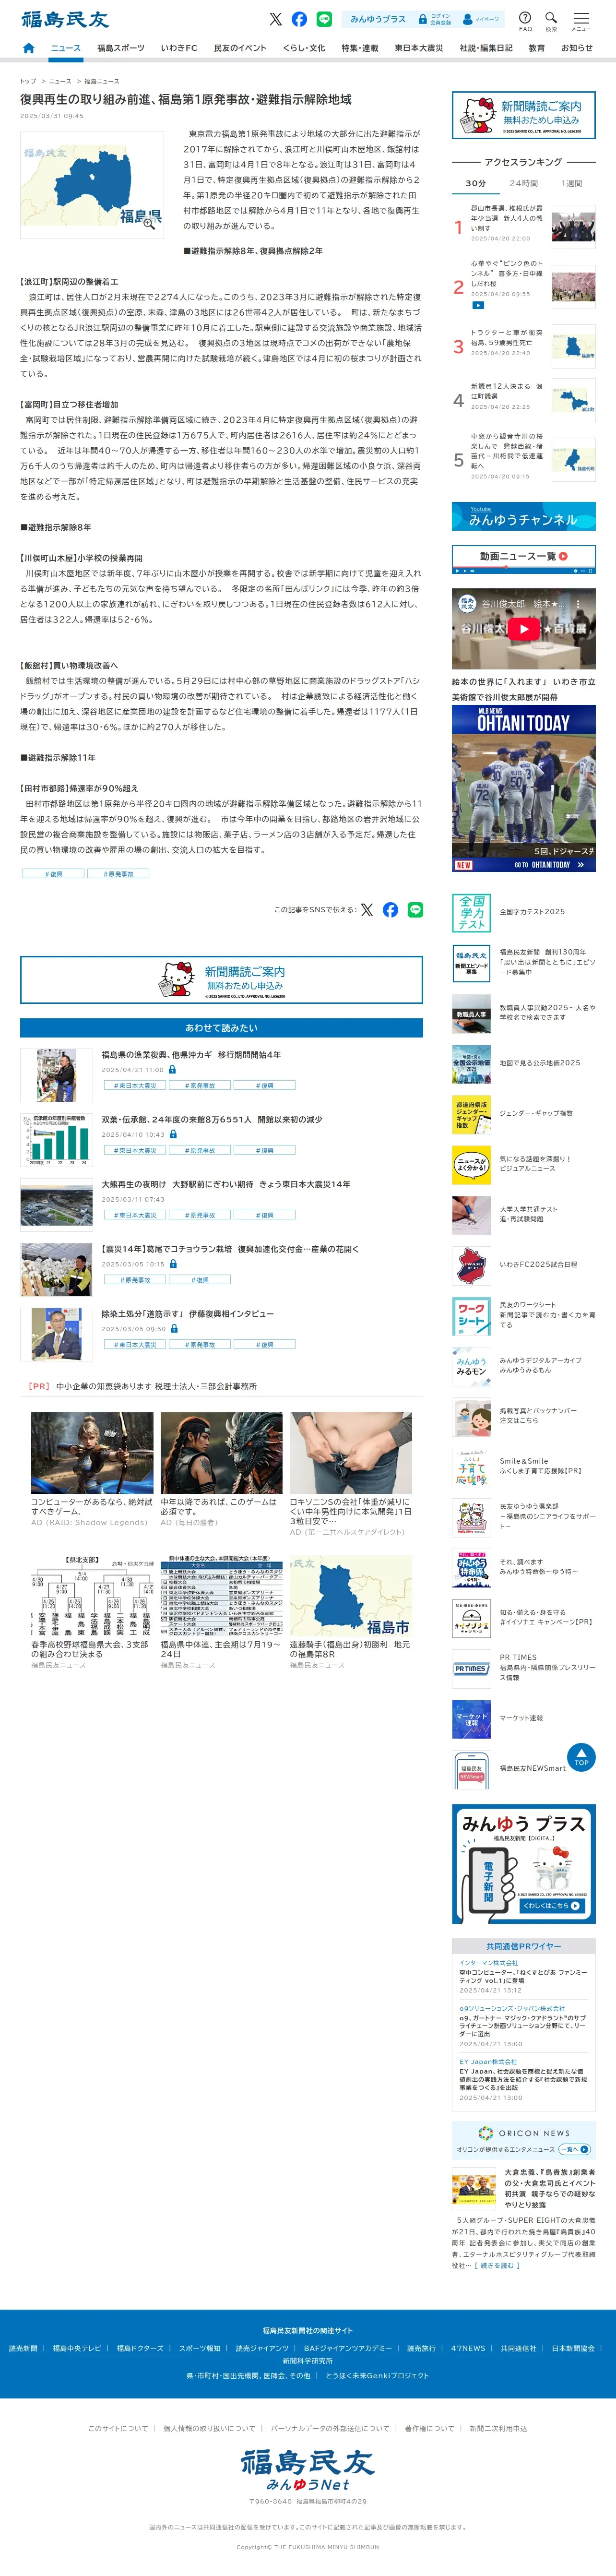Image resolution: width=616 pixels, height=2576 pixels.
Task: Switch ranking to the 24時間 tab
Action: coord(523,183)
